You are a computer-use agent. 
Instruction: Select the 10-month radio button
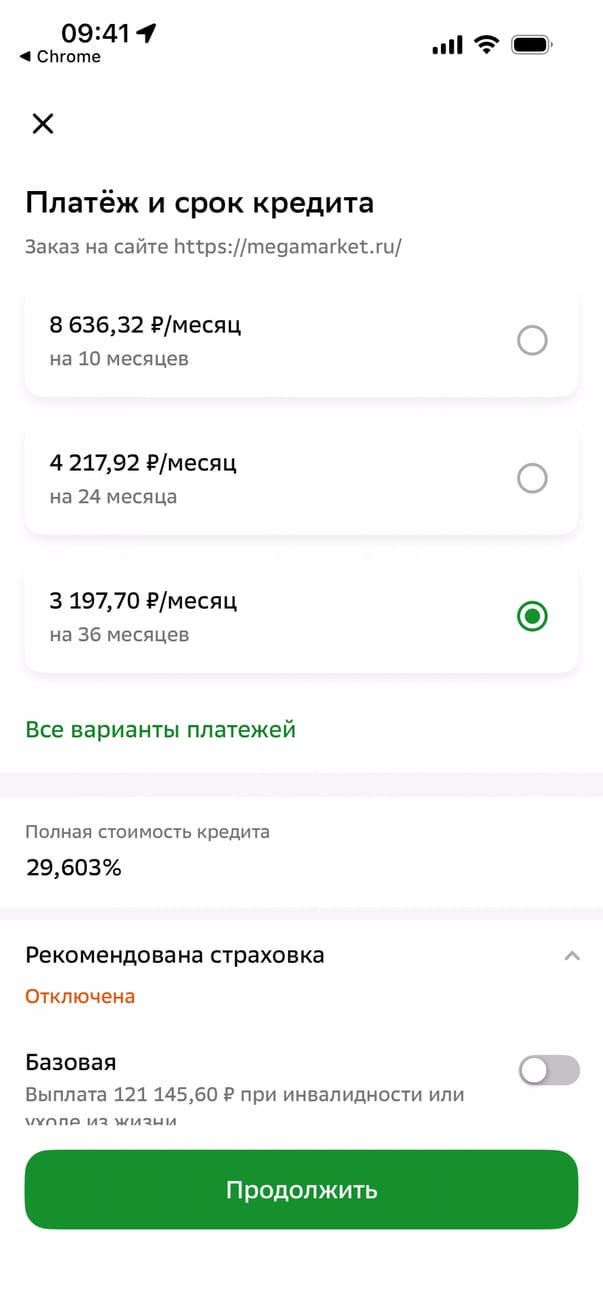532,341
